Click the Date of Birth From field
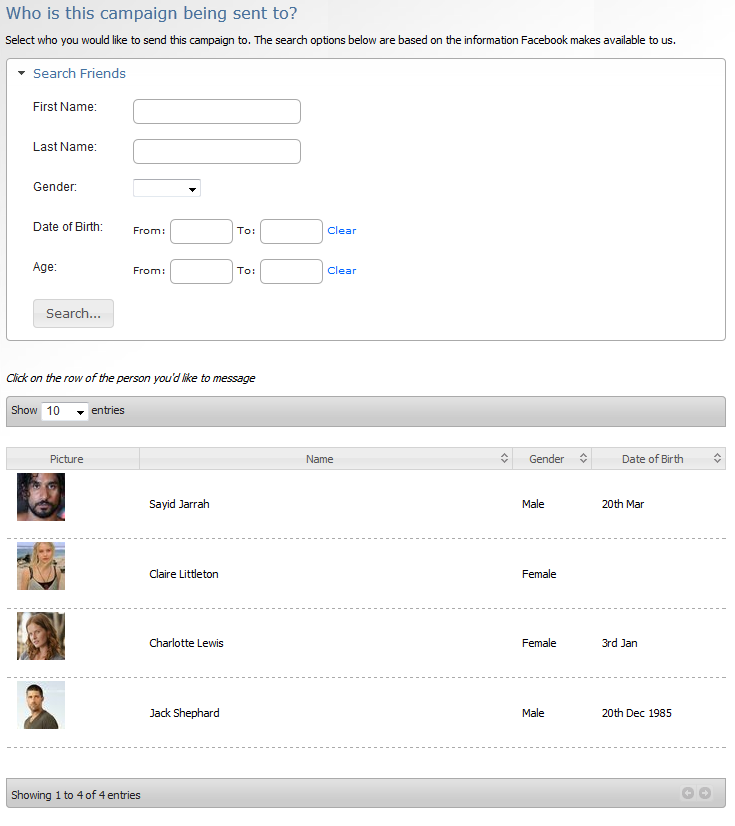Viewport: 735px width, 826px height. tap(201, 231)
